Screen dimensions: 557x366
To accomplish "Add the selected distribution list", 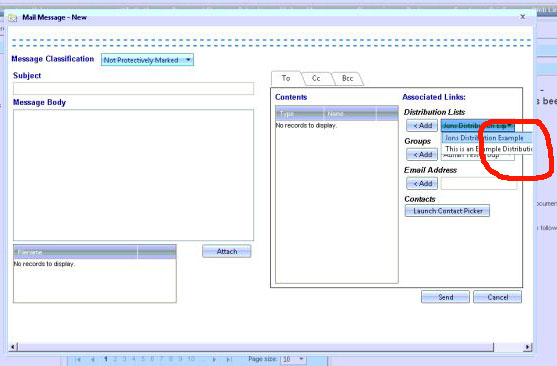I will 422,125.
